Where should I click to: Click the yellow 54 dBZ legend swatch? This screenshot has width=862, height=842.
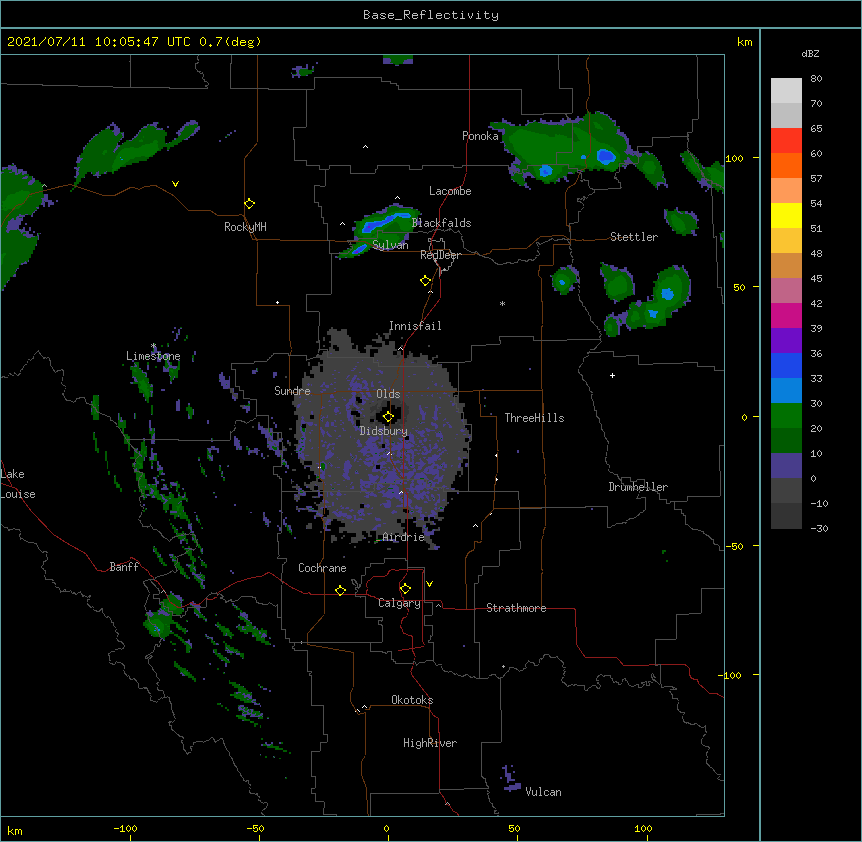786,215
